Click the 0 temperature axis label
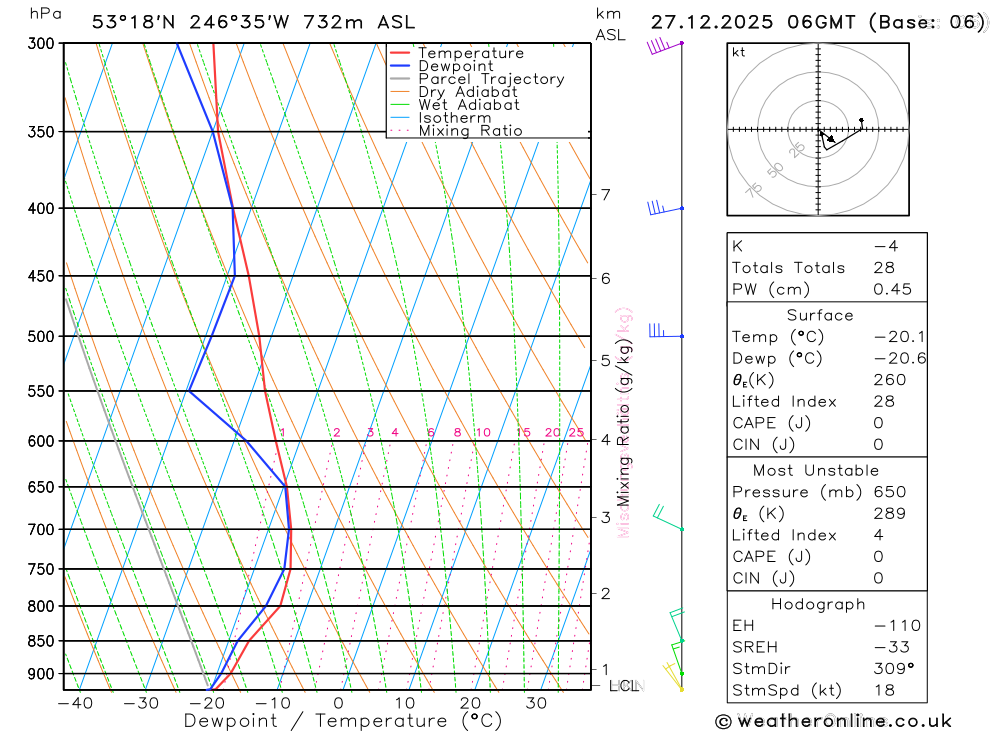Screen dimensions: 1000x733 pos(339,703)
